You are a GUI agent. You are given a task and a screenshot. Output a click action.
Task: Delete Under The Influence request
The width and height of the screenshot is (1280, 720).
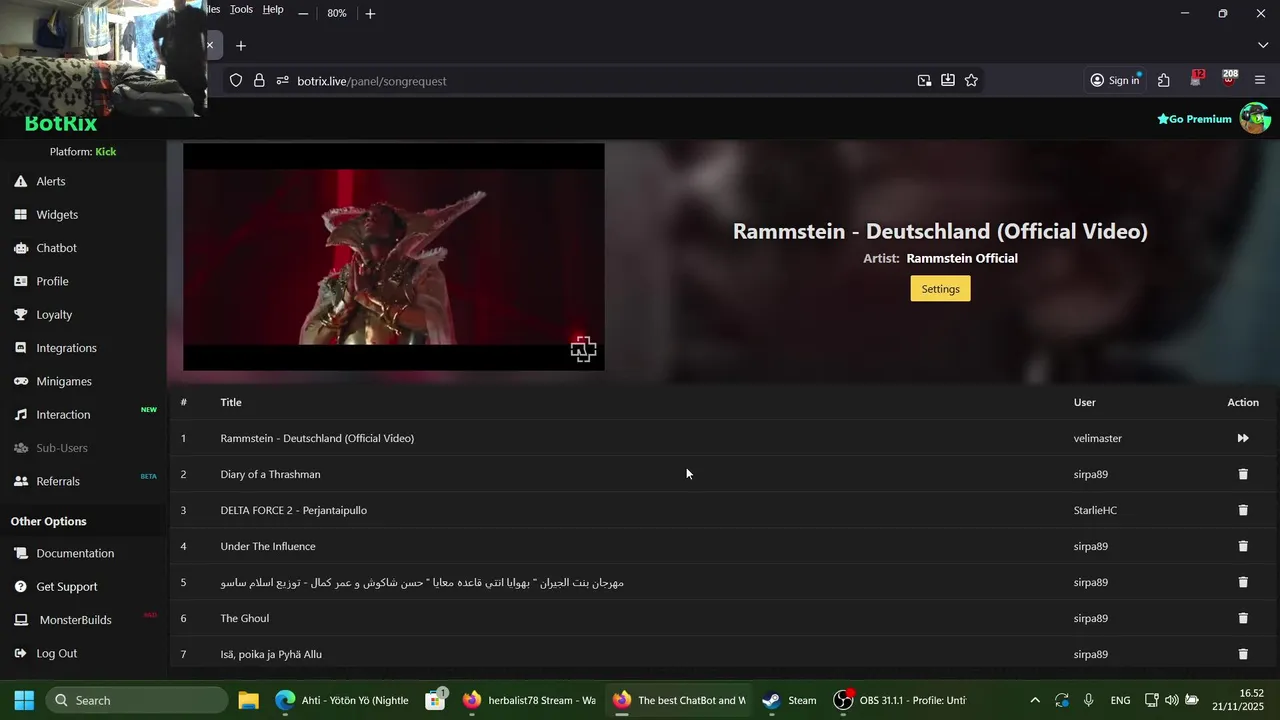1243,546
